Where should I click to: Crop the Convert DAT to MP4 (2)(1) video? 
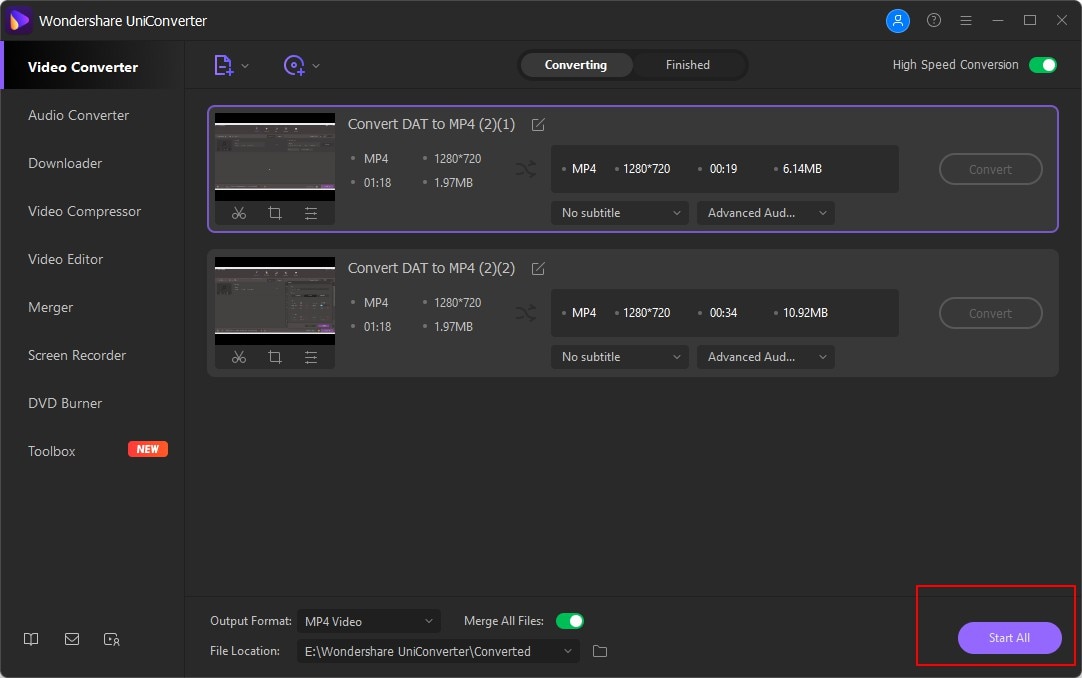(x=275, y=213)
